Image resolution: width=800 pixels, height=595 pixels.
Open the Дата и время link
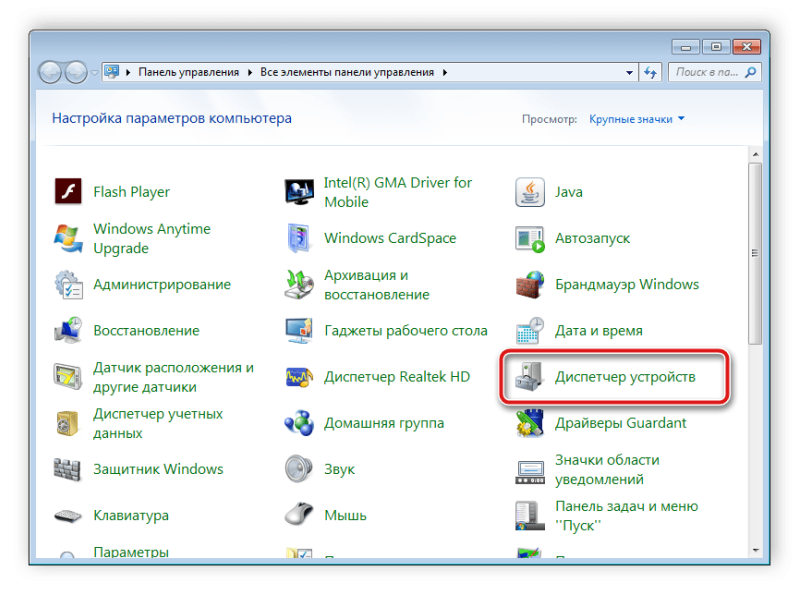pyautogui.click(x=598, y=331)
